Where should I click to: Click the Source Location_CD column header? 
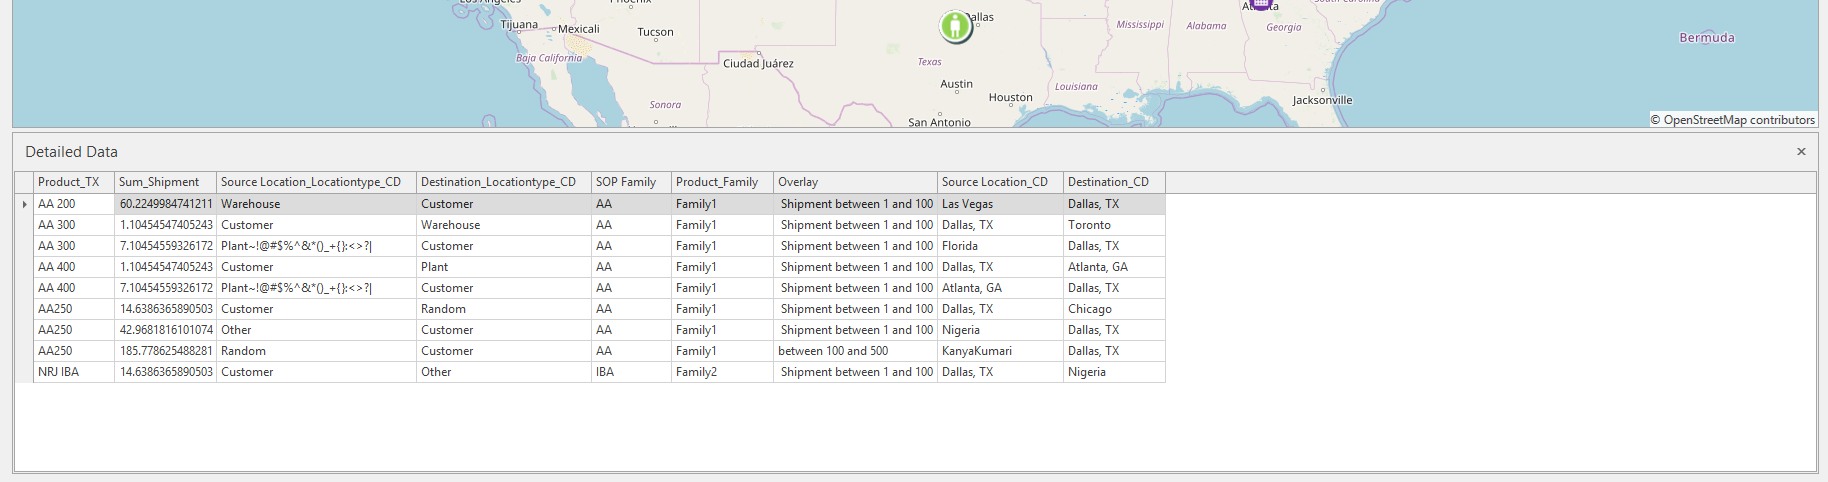[x=1000, y=182]
